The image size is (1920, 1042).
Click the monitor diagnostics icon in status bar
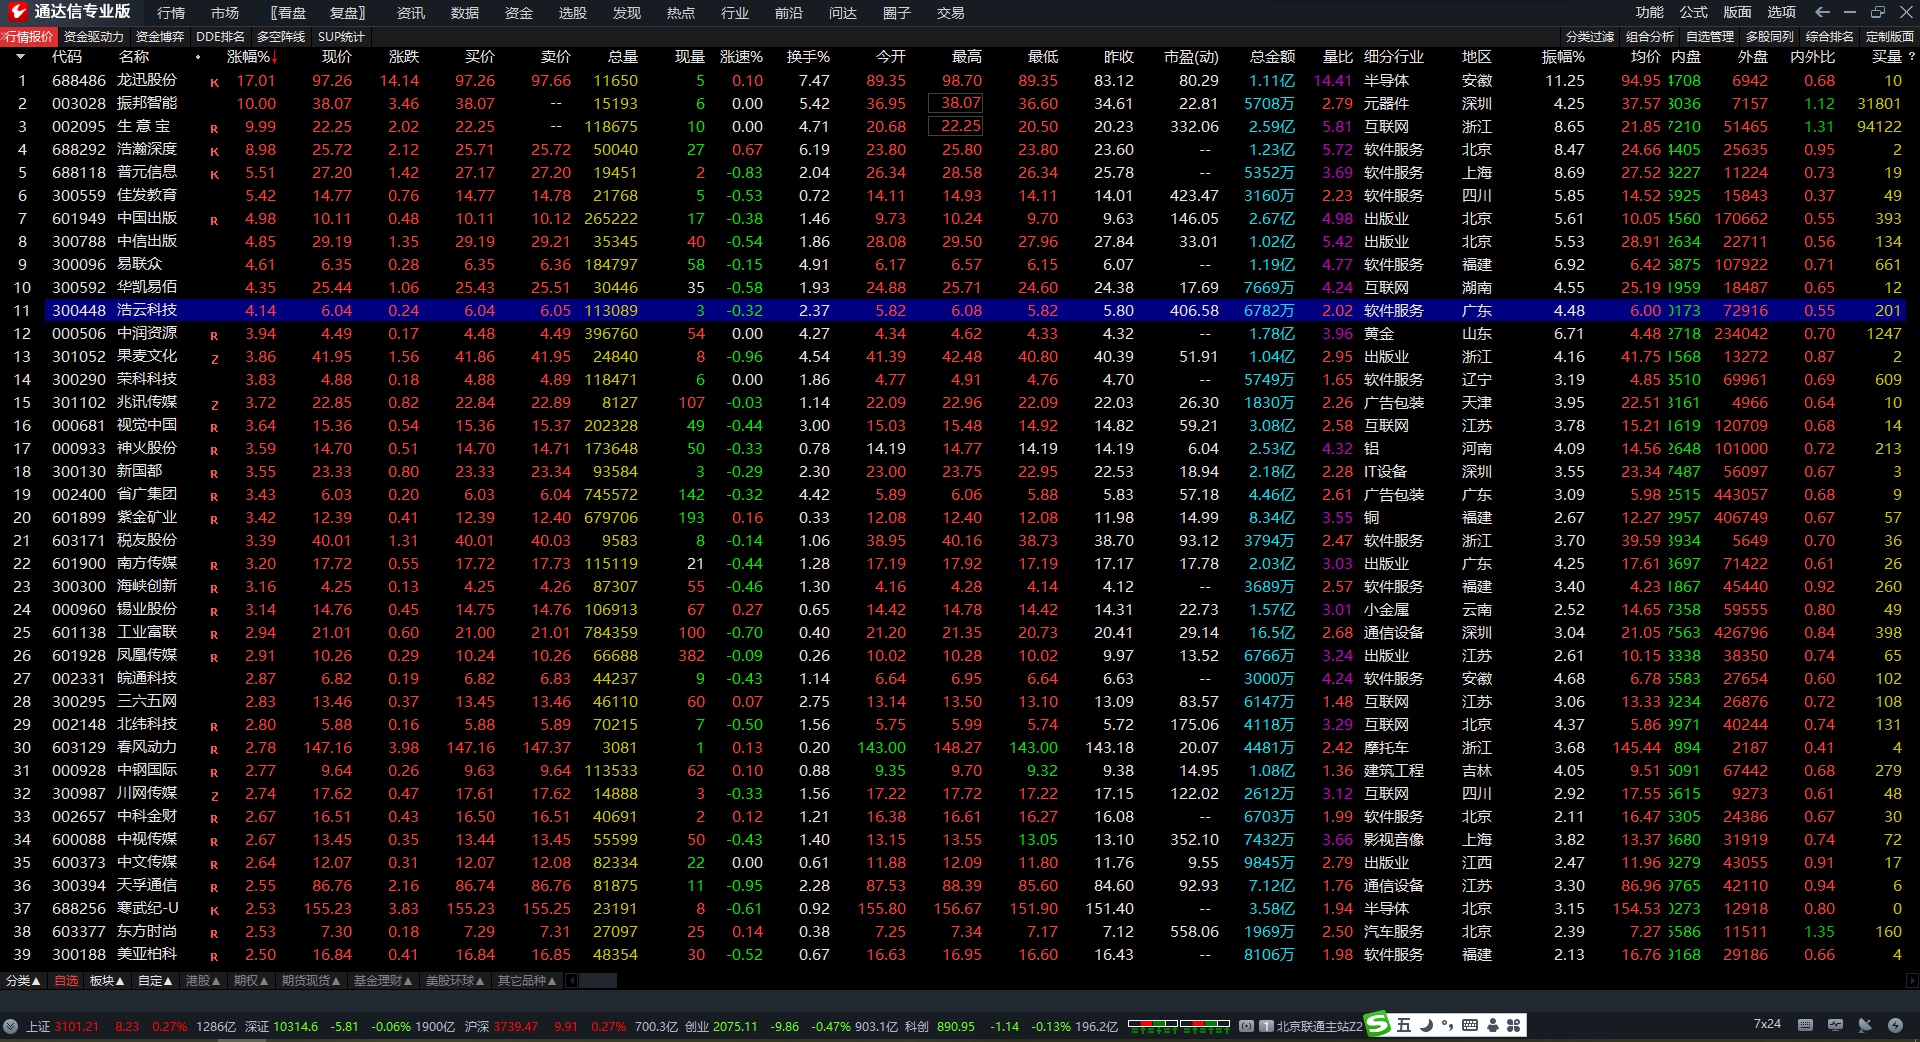[x=1835, y=1025]
